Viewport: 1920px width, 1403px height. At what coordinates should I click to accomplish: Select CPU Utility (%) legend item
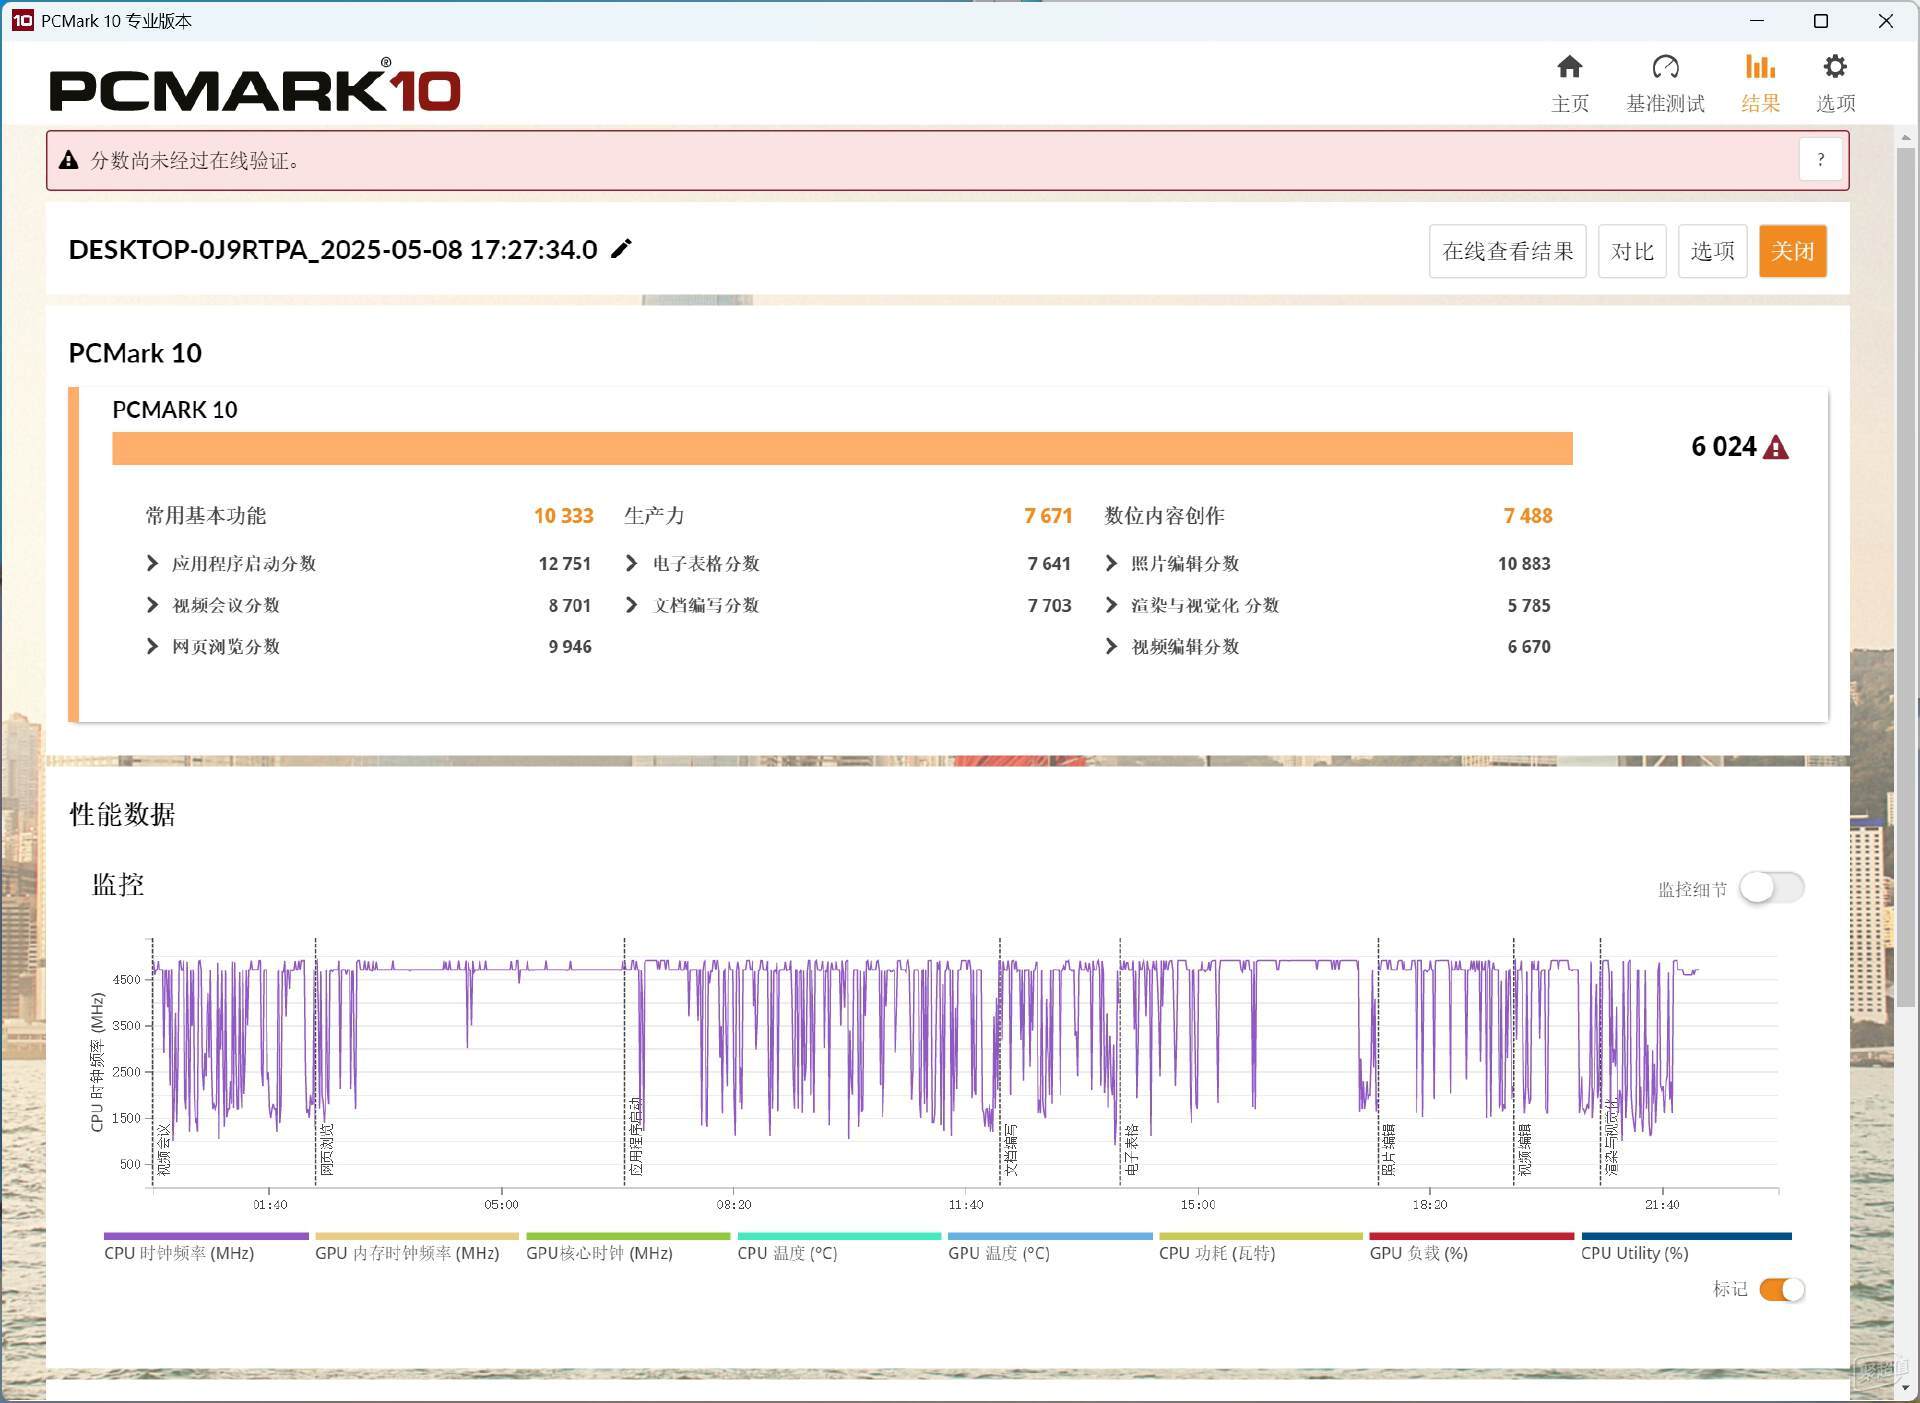coord(1686,1247)
